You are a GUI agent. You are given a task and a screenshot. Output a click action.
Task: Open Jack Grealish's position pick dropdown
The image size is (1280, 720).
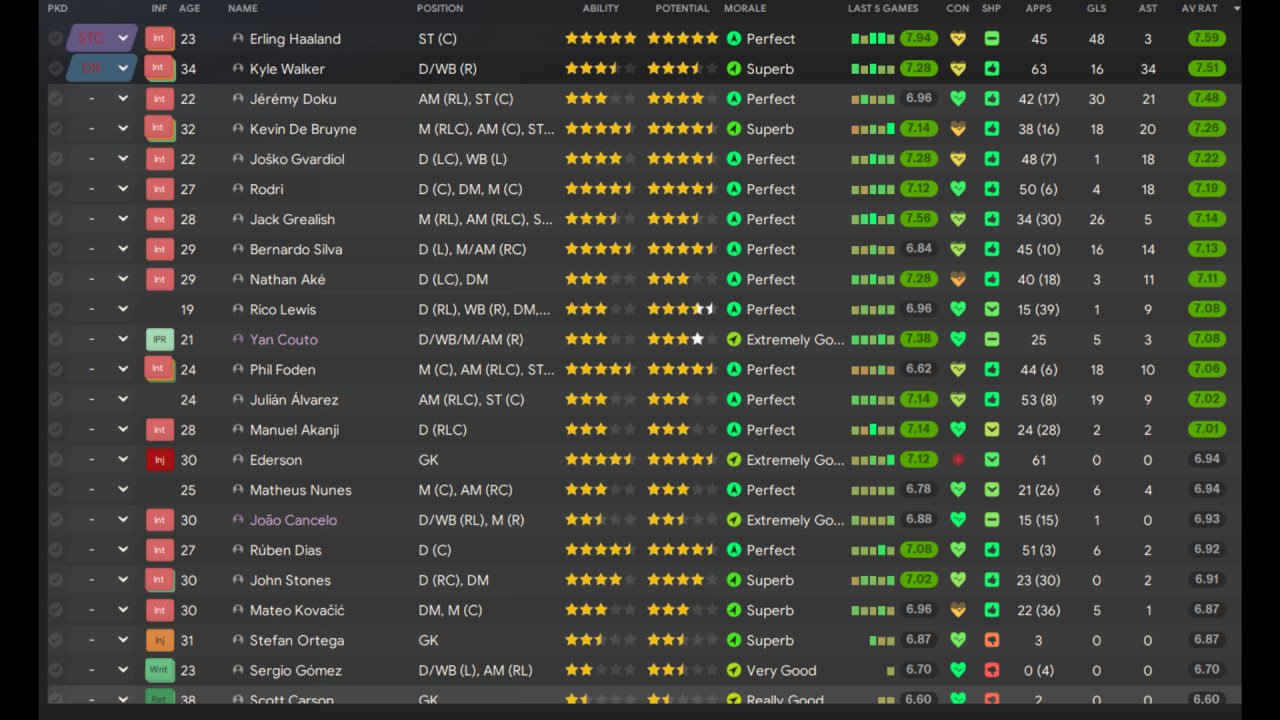pyautogui.click(x=123, y=219)
